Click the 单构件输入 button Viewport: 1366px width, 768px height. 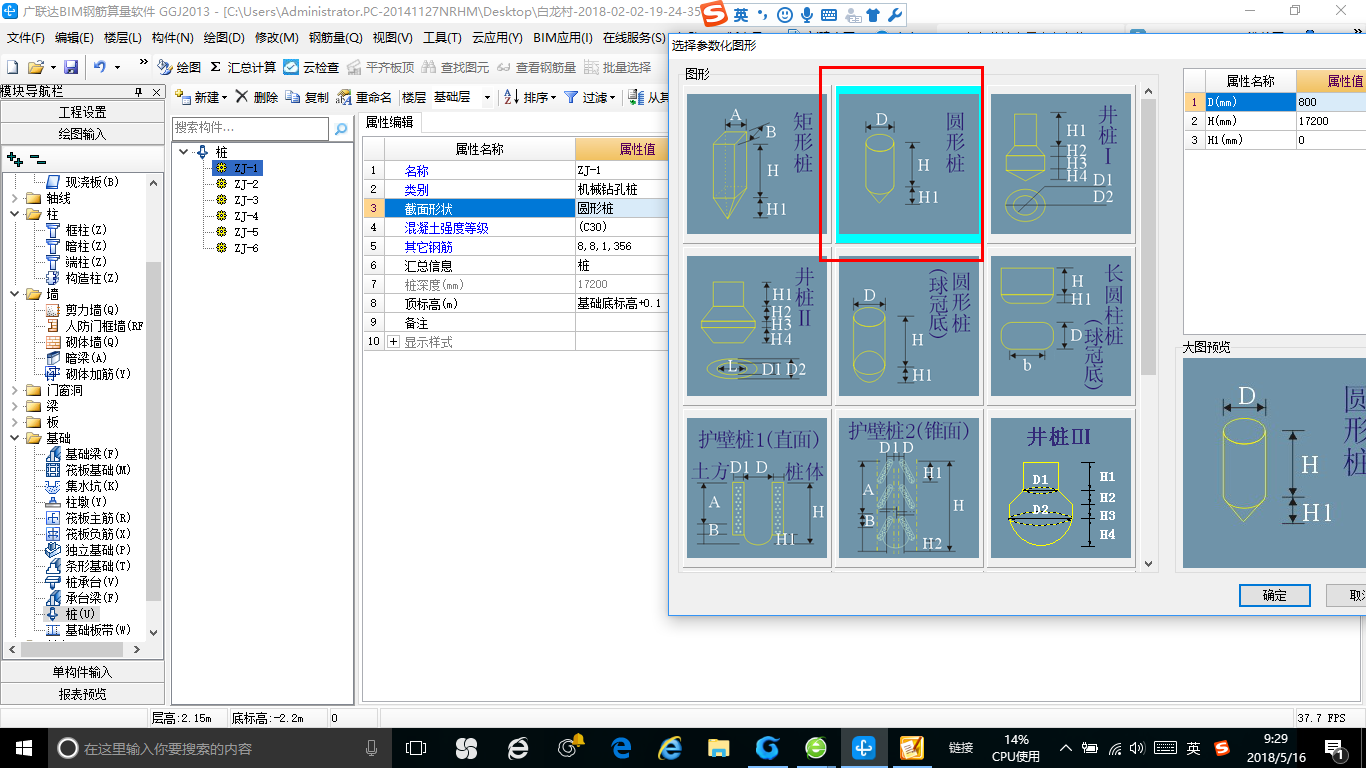[x=82, y=672]
